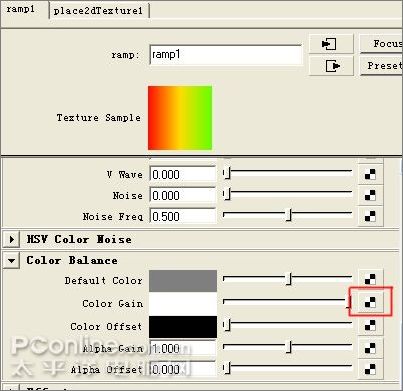Image resolution: width=403 pixels, height=391 pixels.
Task: Click the Noise Freq slider
Action: click(287, 215)
